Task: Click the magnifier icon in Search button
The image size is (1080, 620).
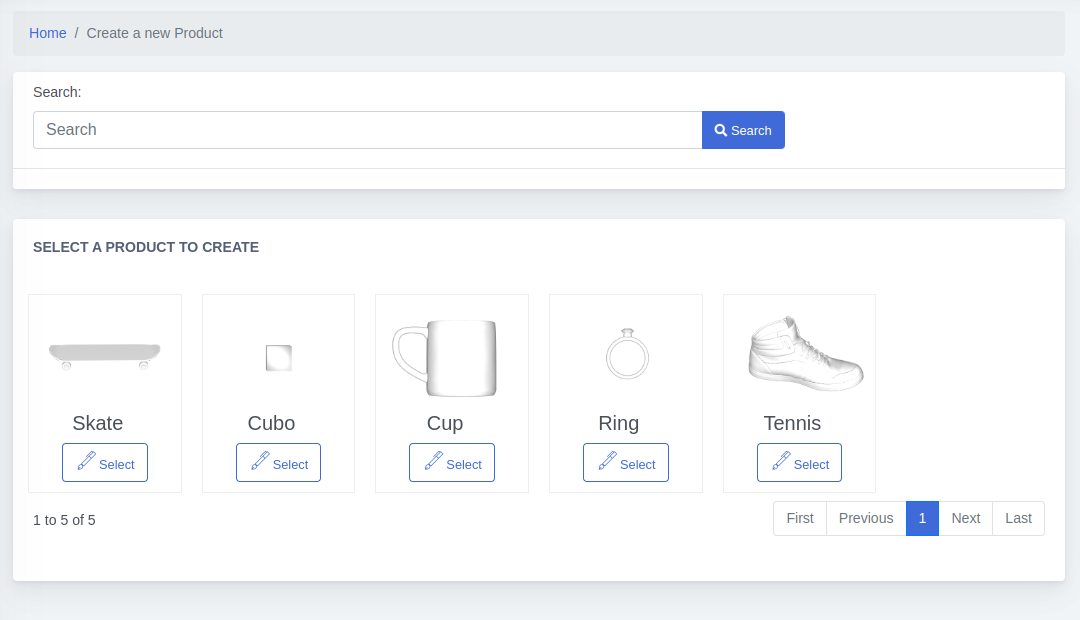Action: tap(720, 130)
